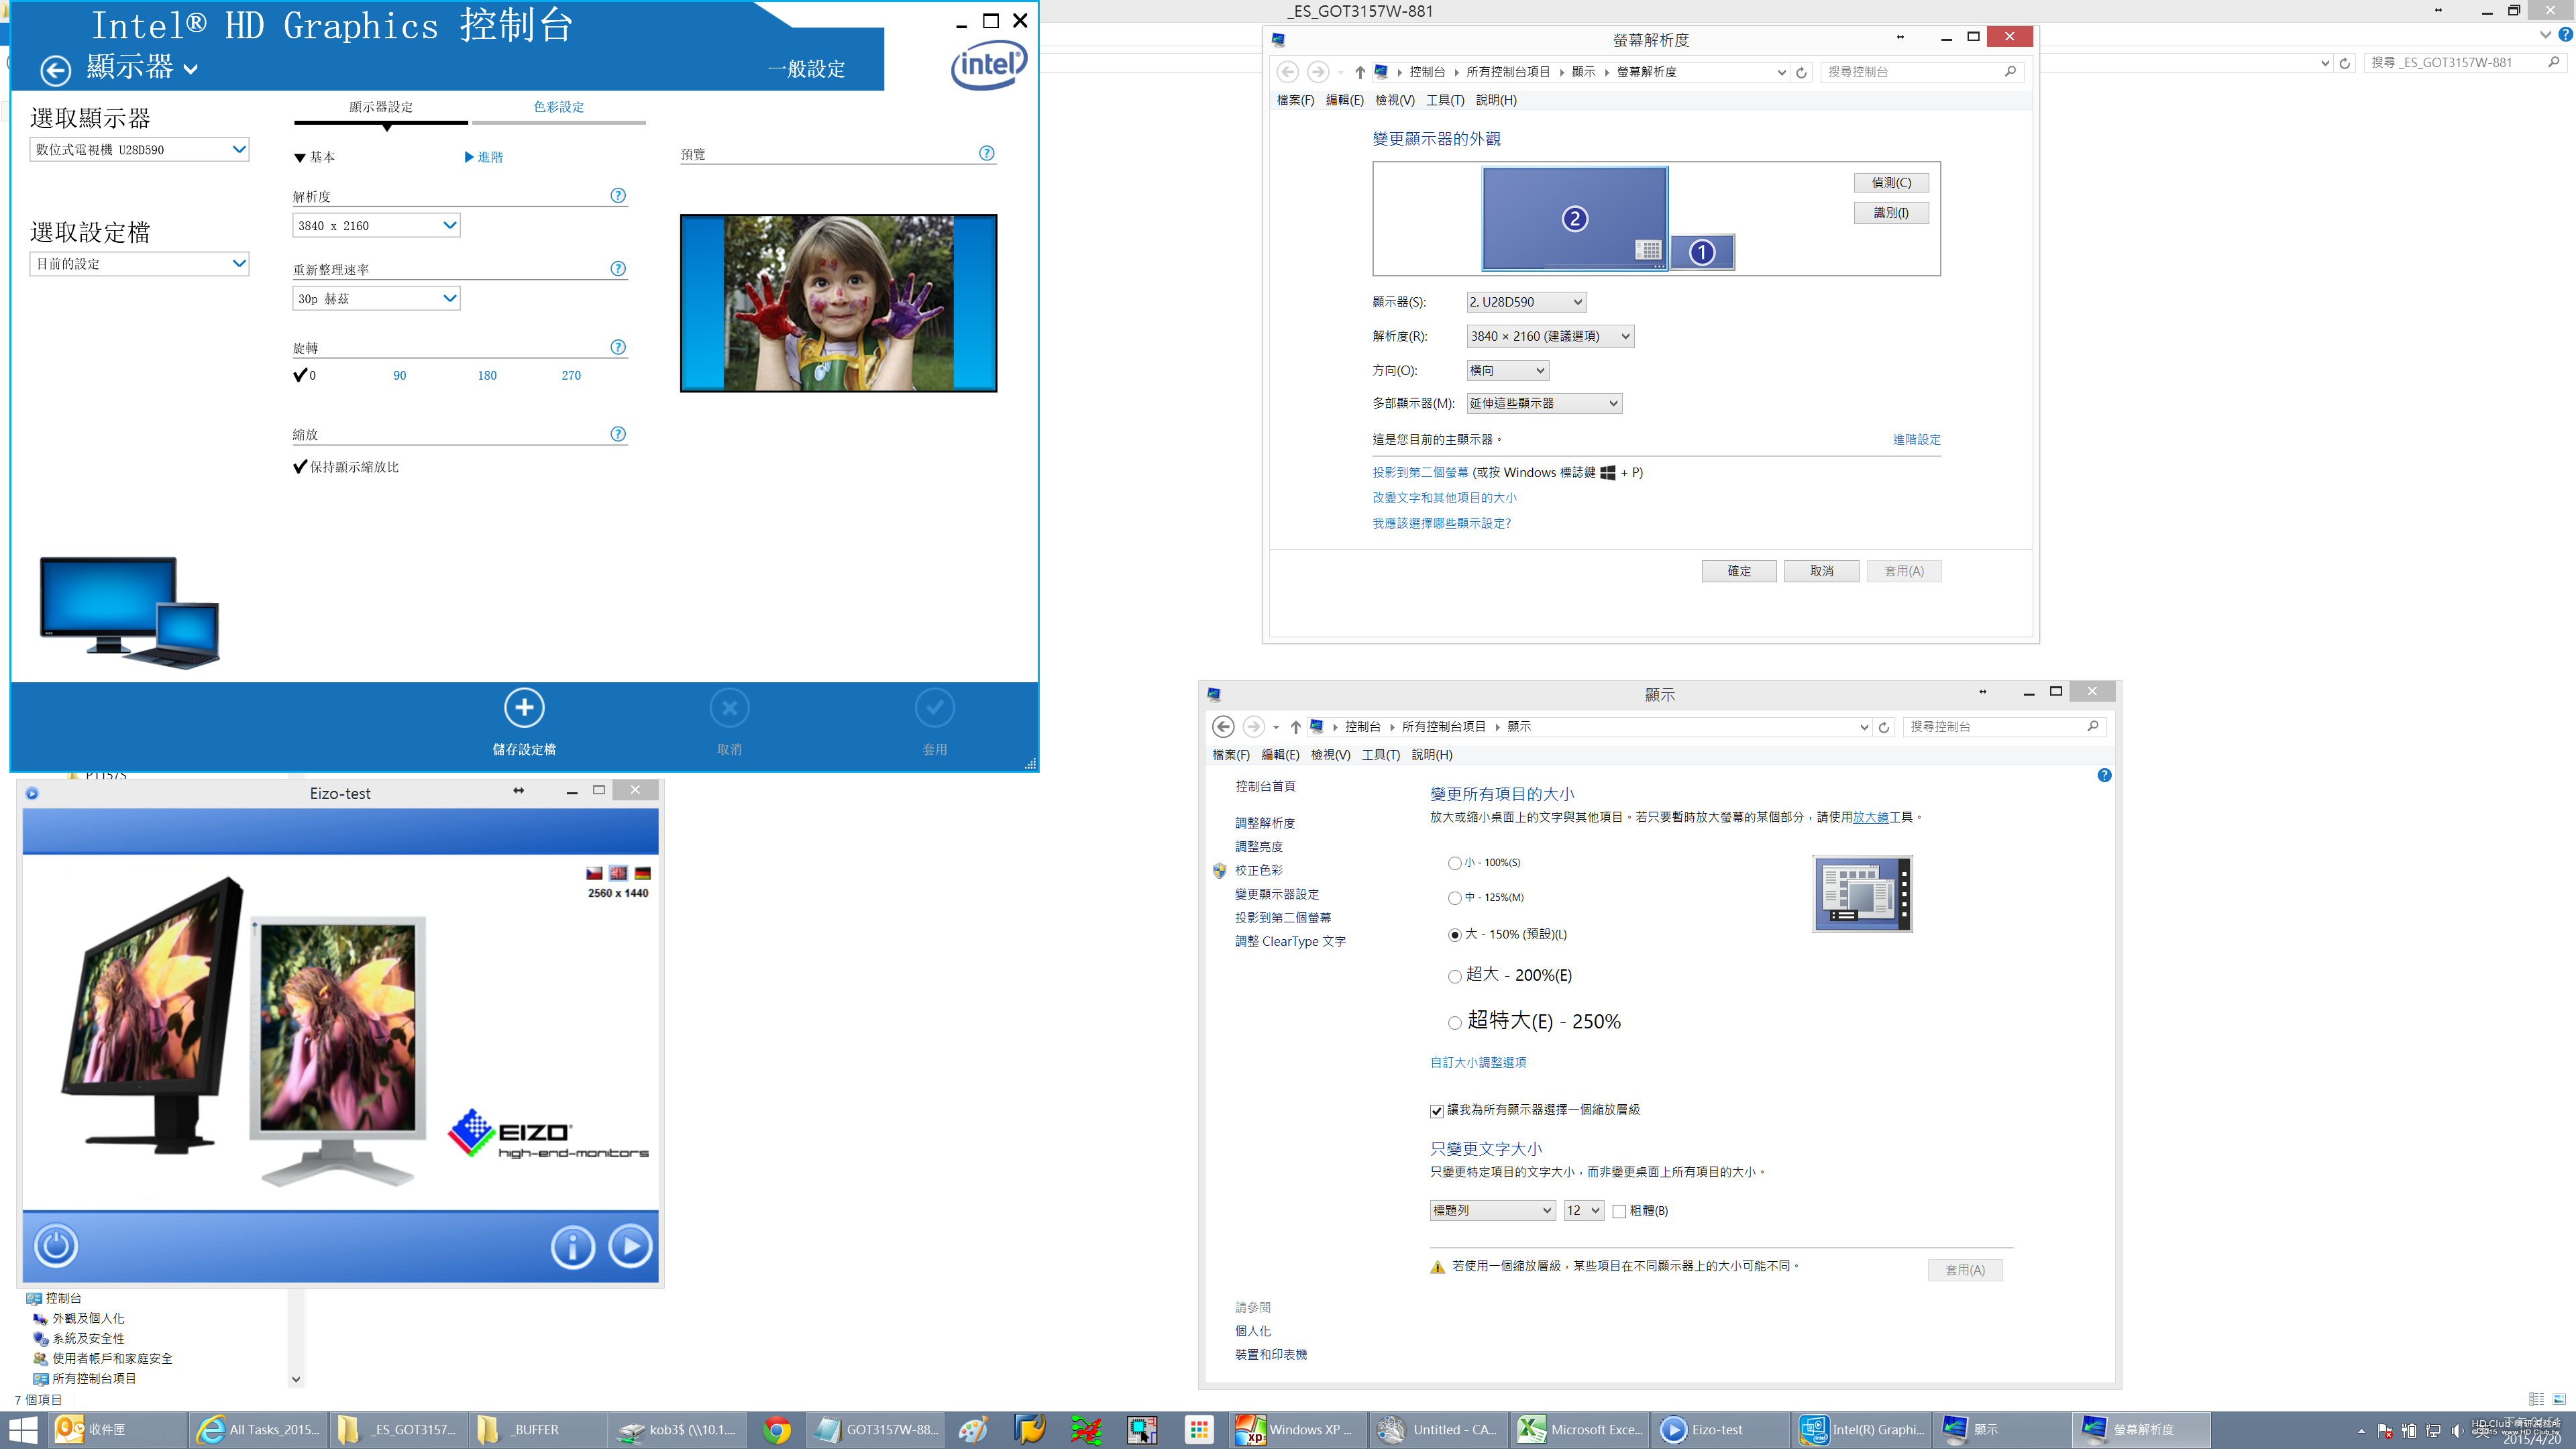Viewport: 2576px width, 1449px height.
Task: Open the refresh rate 30p dropdown
Action: pyautogui.click(x=376, y=299)
